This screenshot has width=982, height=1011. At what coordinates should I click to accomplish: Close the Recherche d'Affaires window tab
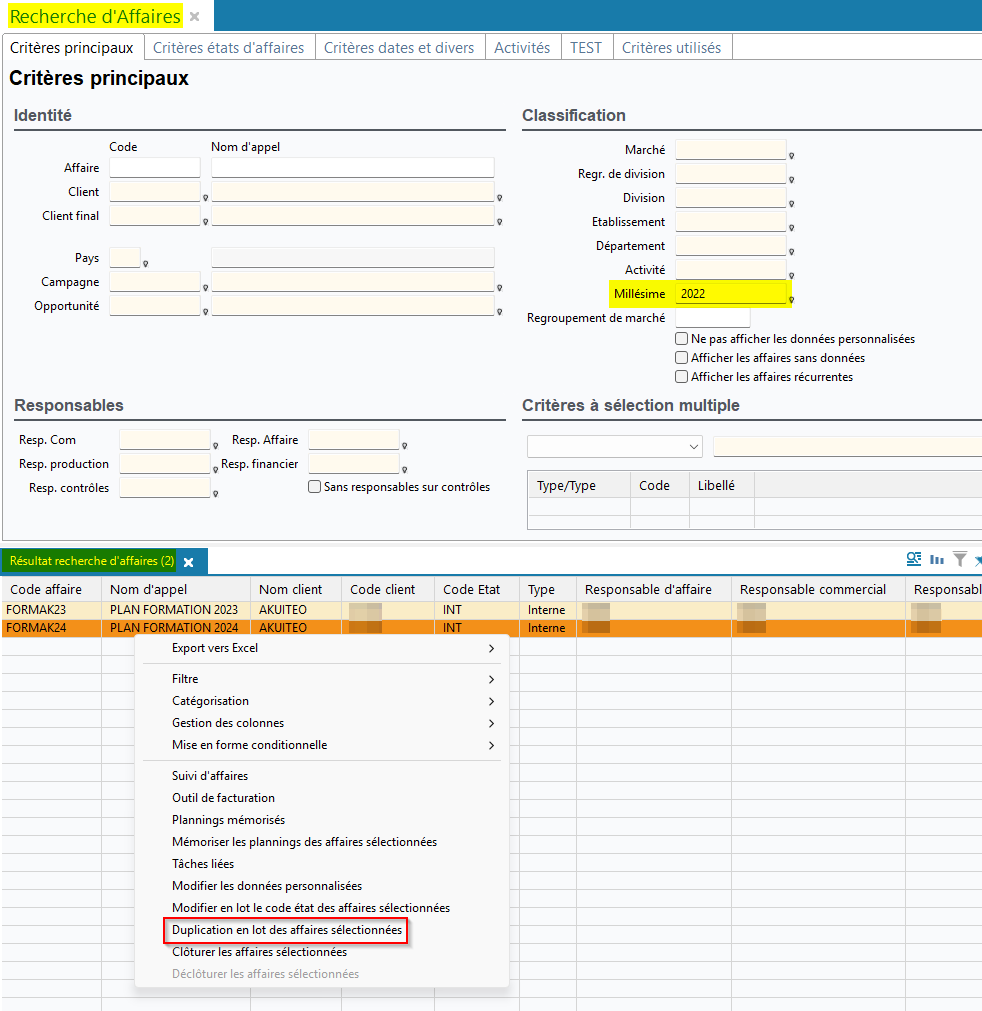pyautogui.click(x=195, y=17)
